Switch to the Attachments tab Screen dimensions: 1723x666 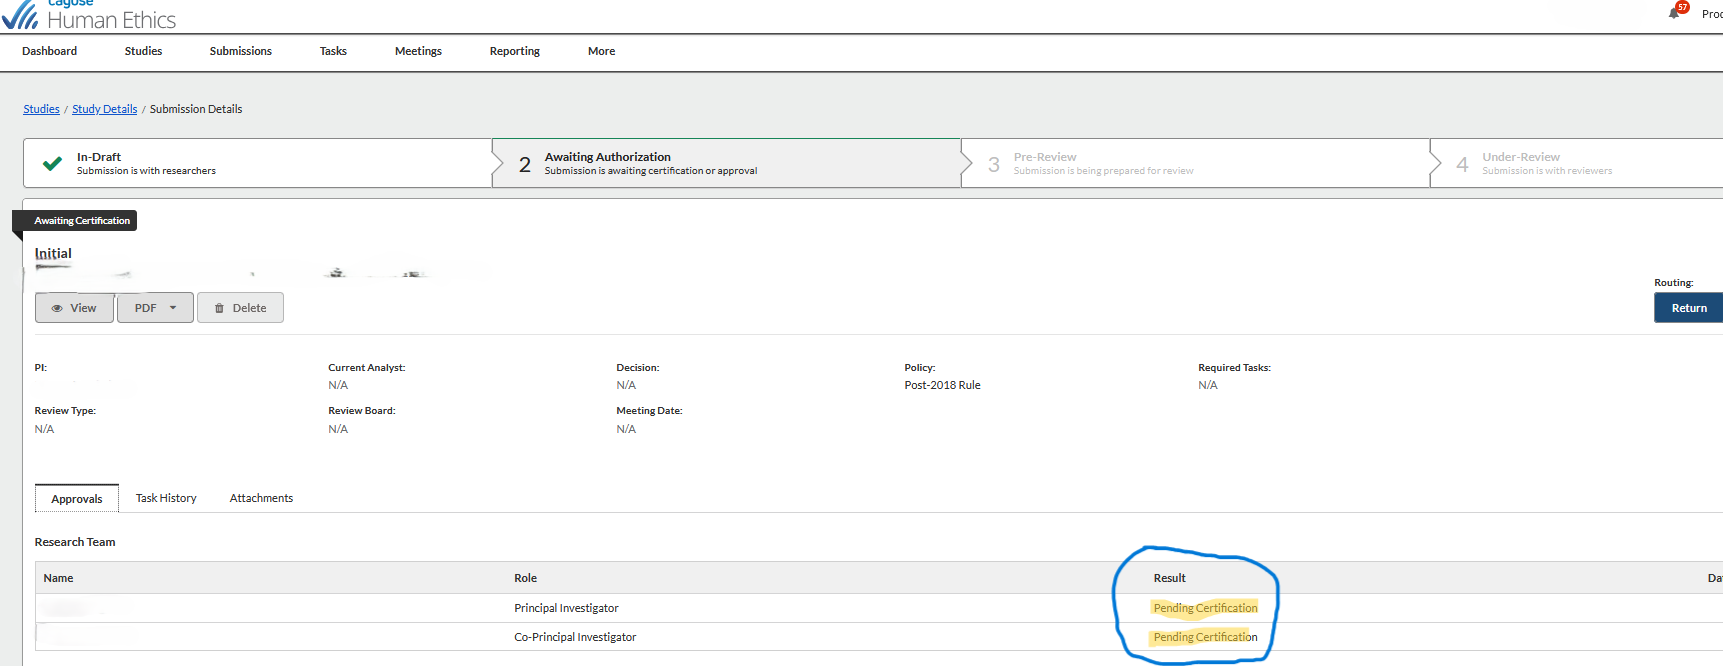(261, 498)
